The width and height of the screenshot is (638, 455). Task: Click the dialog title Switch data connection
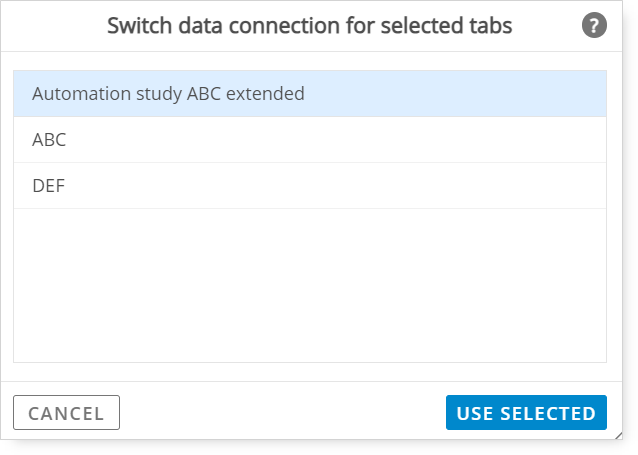point(309,26)
